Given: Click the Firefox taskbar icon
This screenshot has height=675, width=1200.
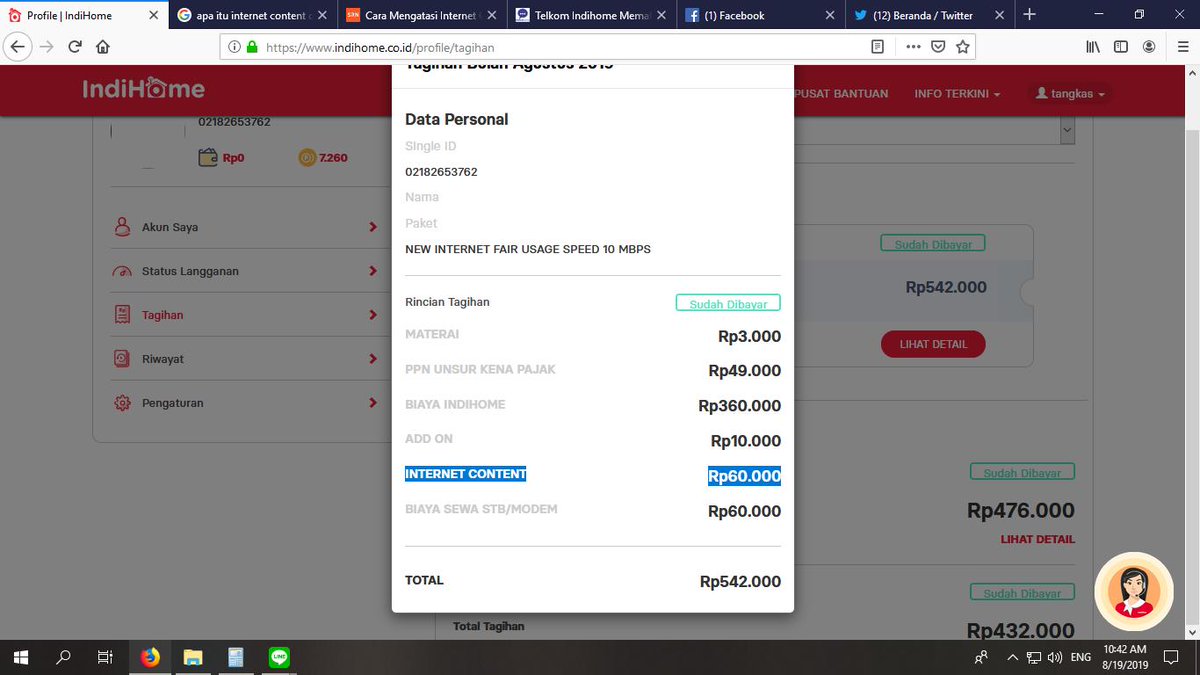Looking at the screenshot, I should tap(150, 657).
